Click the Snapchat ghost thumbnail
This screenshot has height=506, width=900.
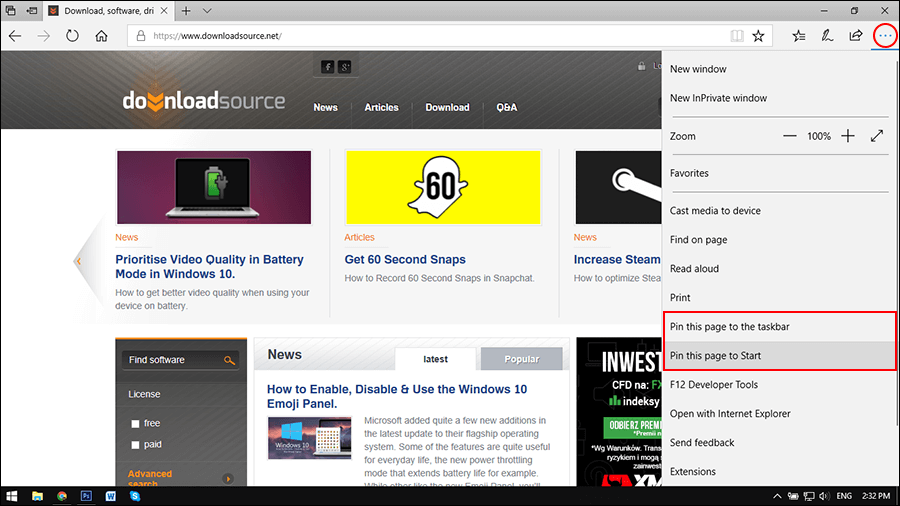(443, 188)
